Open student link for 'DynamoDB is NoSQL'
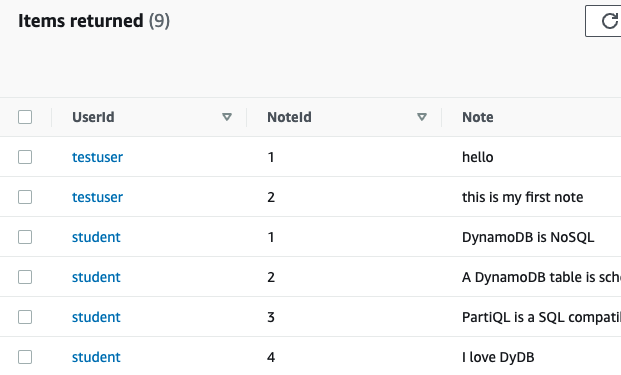Image resolution: width=621 pixels, height=375 pixels. point(96,237)
